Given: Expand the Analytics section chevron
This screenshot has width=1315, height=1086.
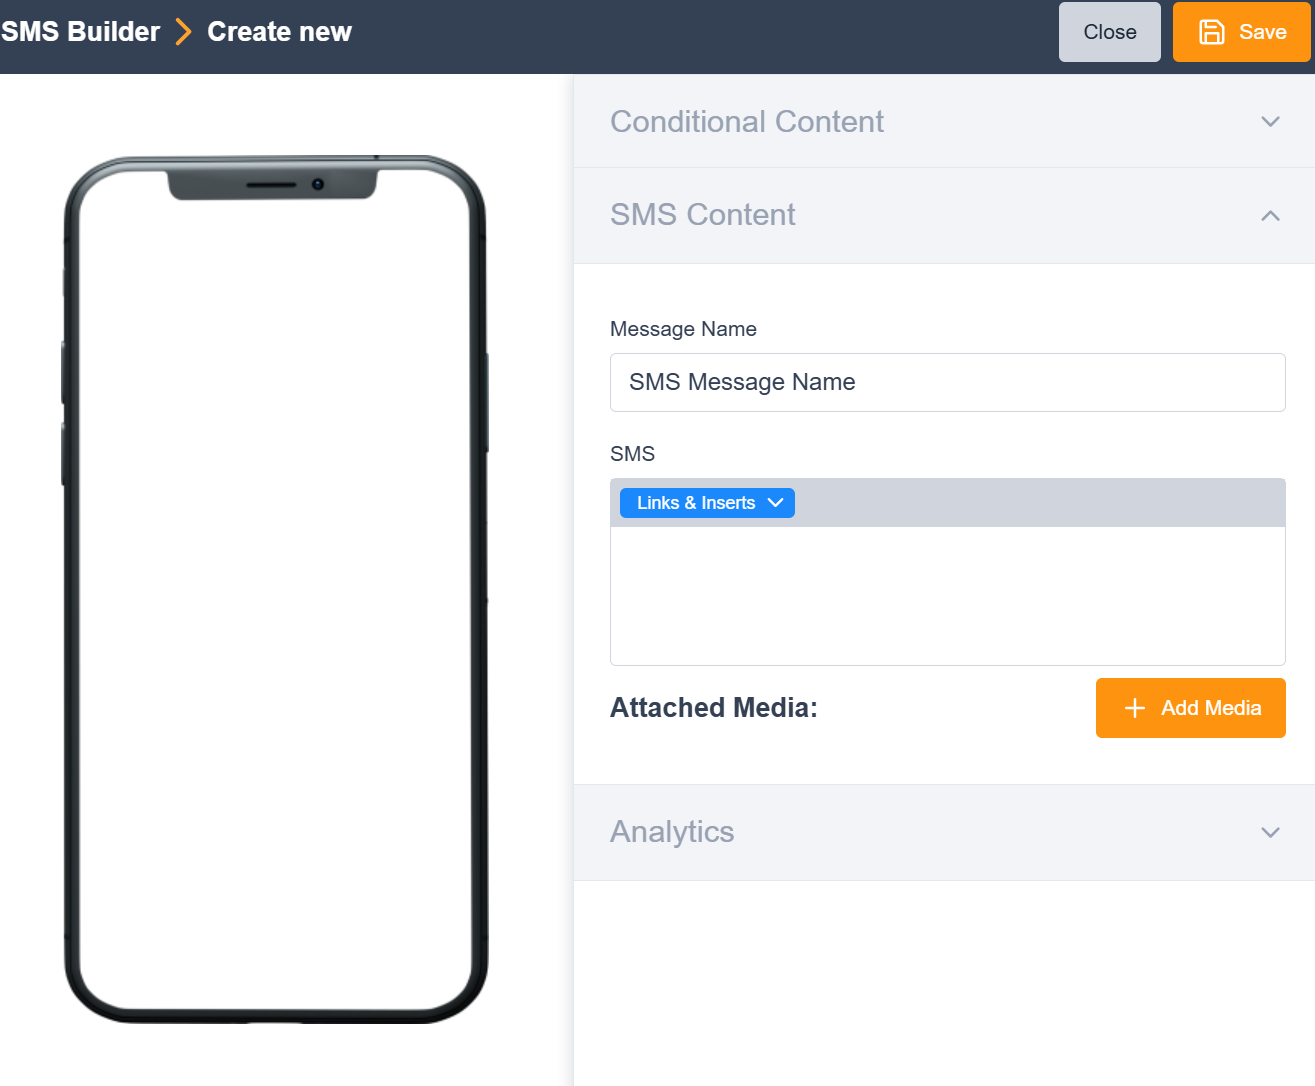Looking at the screenshot, I should 1270,833.
